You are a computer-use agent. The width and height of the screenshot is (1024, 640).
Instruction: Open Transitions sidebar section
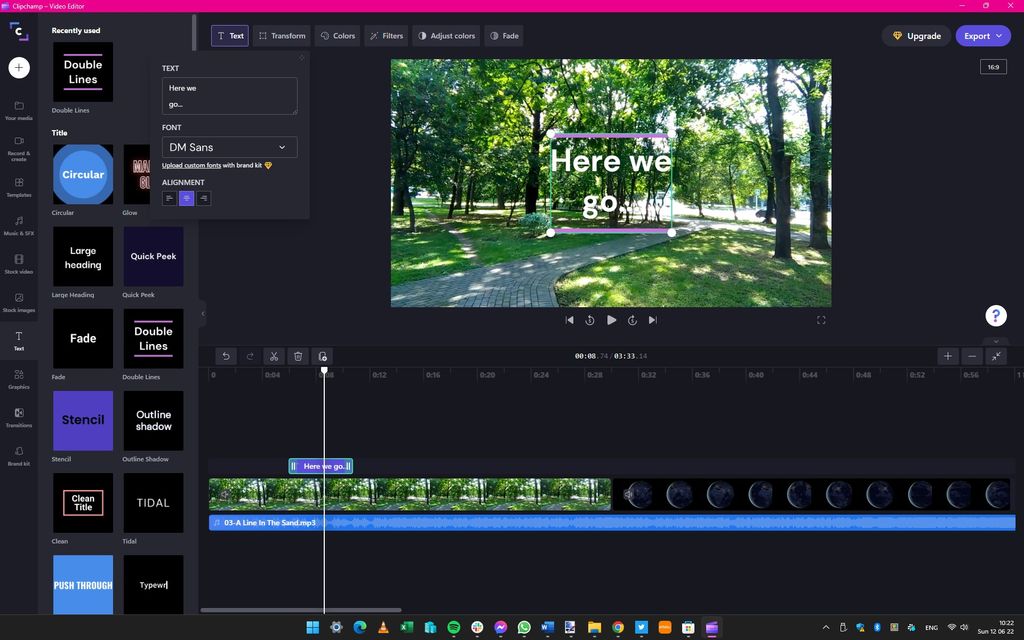19,417
